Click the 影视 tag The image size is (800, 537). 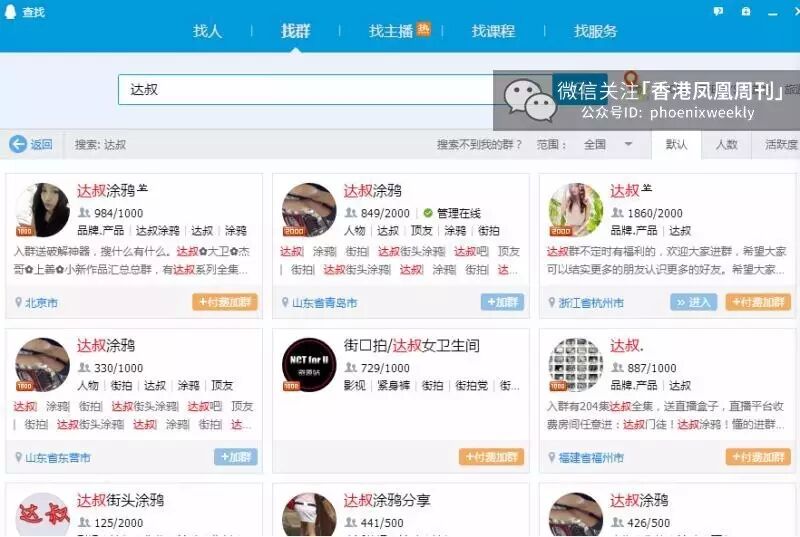355,386
